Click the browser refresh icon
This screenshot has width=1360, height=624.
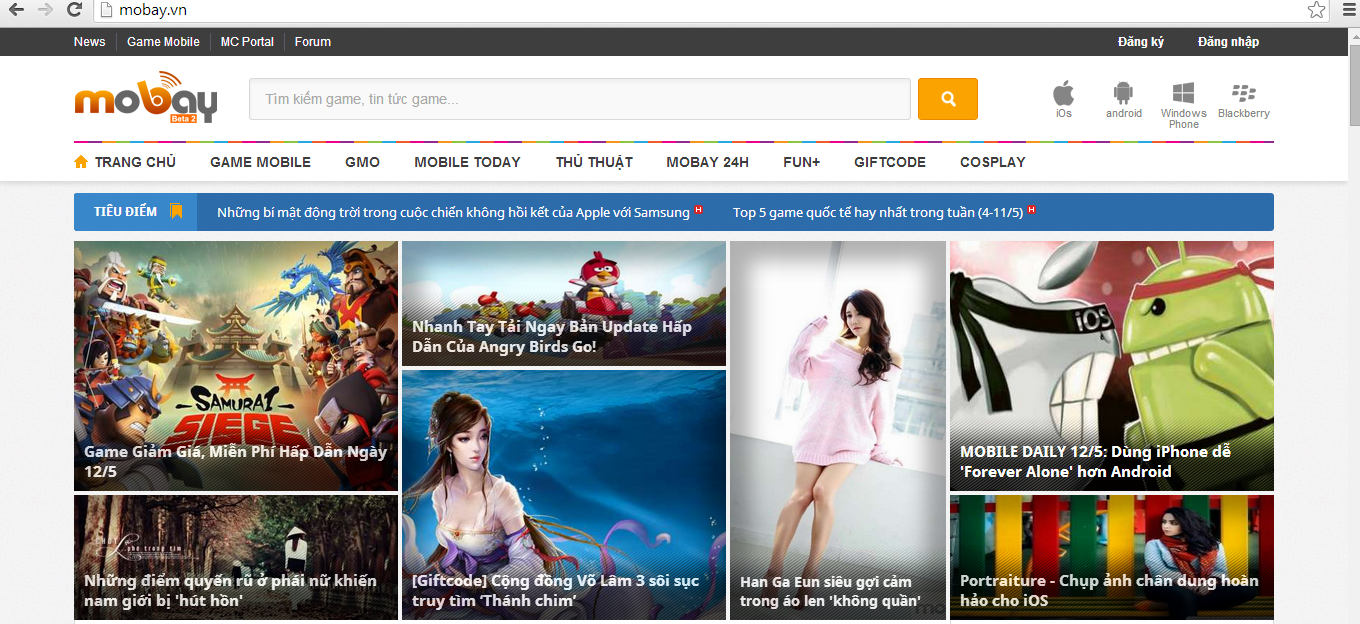coord(73,11)
